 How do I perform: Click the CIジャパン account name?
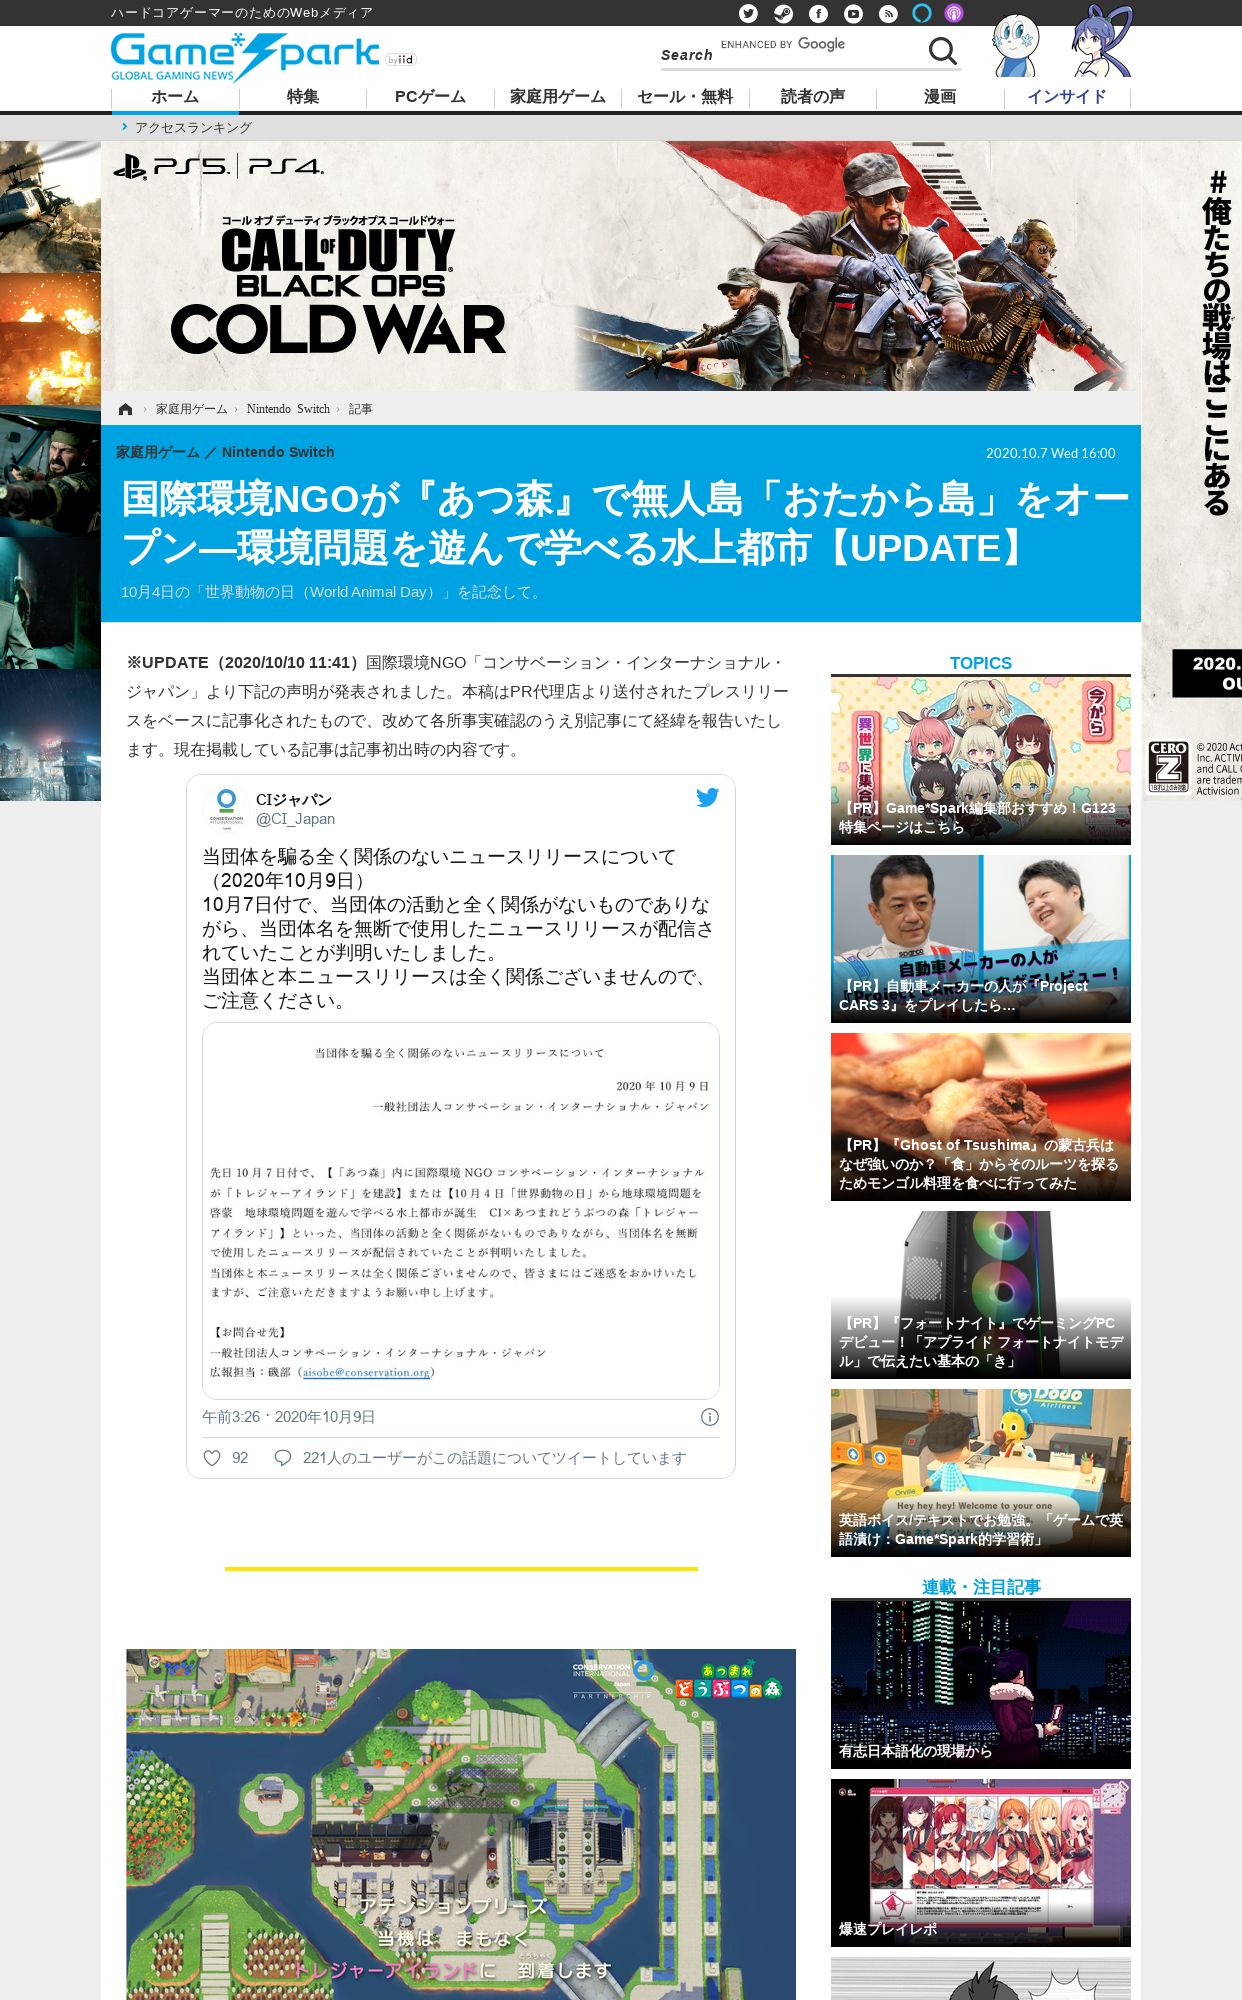(293, 799)
